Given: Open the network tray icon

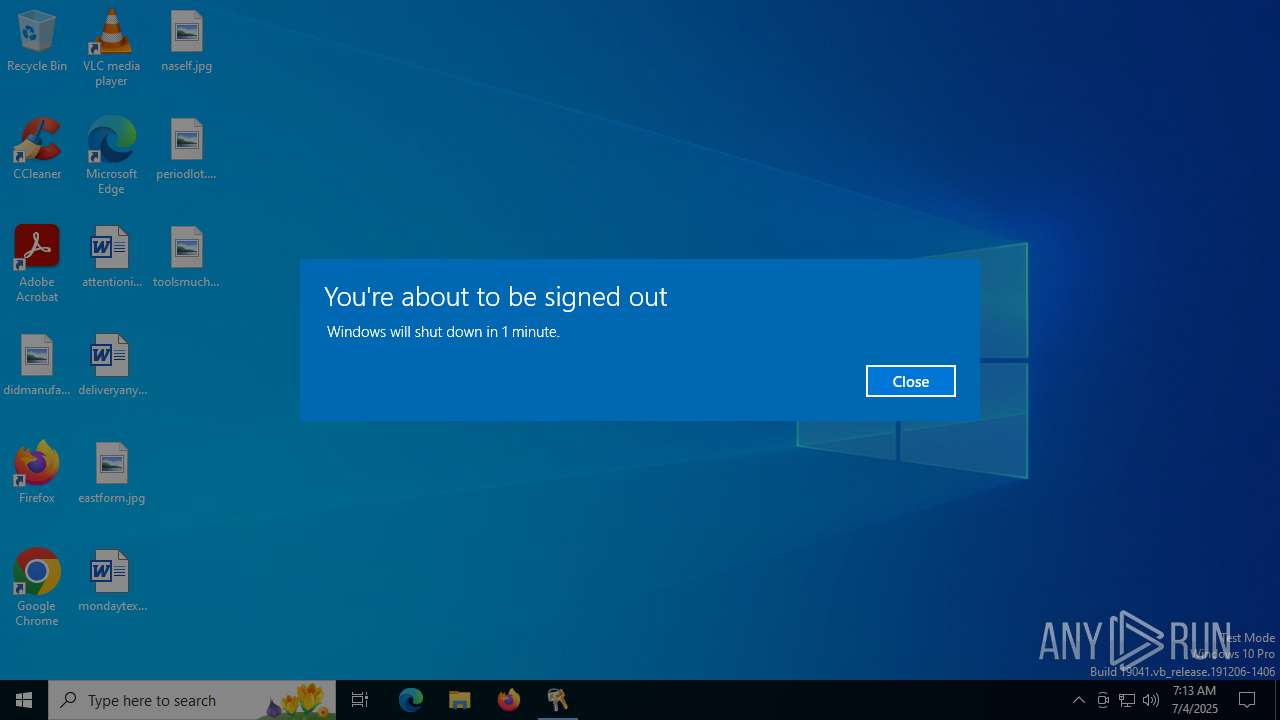Looking at the screenshot, I should click(1127, 700).
